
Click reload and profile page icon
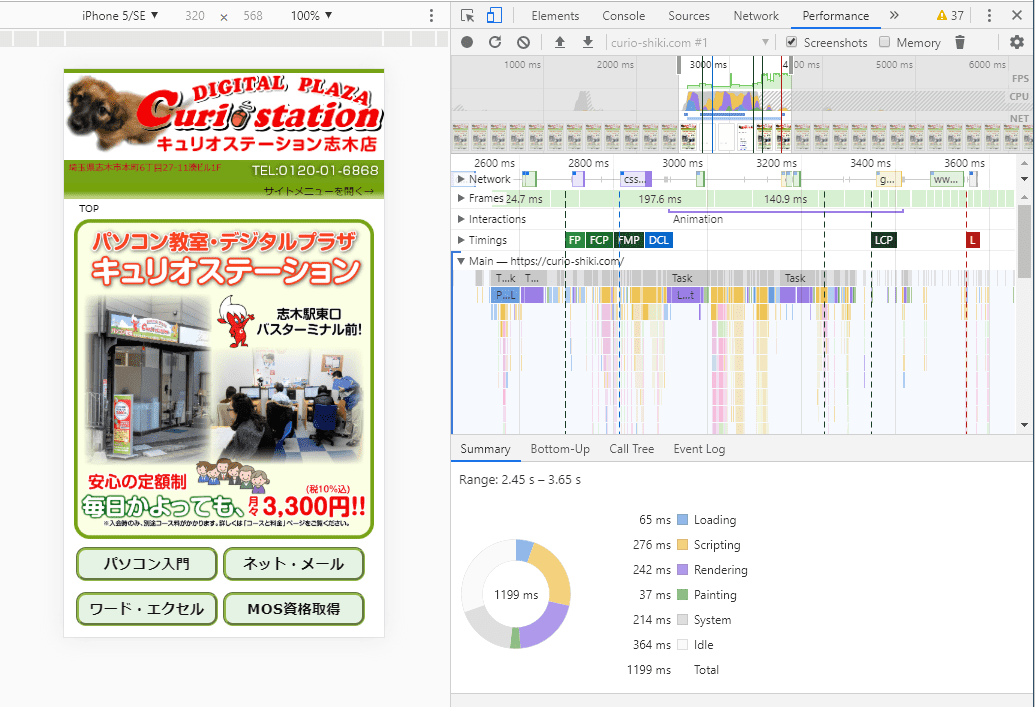tap(495, 42)
